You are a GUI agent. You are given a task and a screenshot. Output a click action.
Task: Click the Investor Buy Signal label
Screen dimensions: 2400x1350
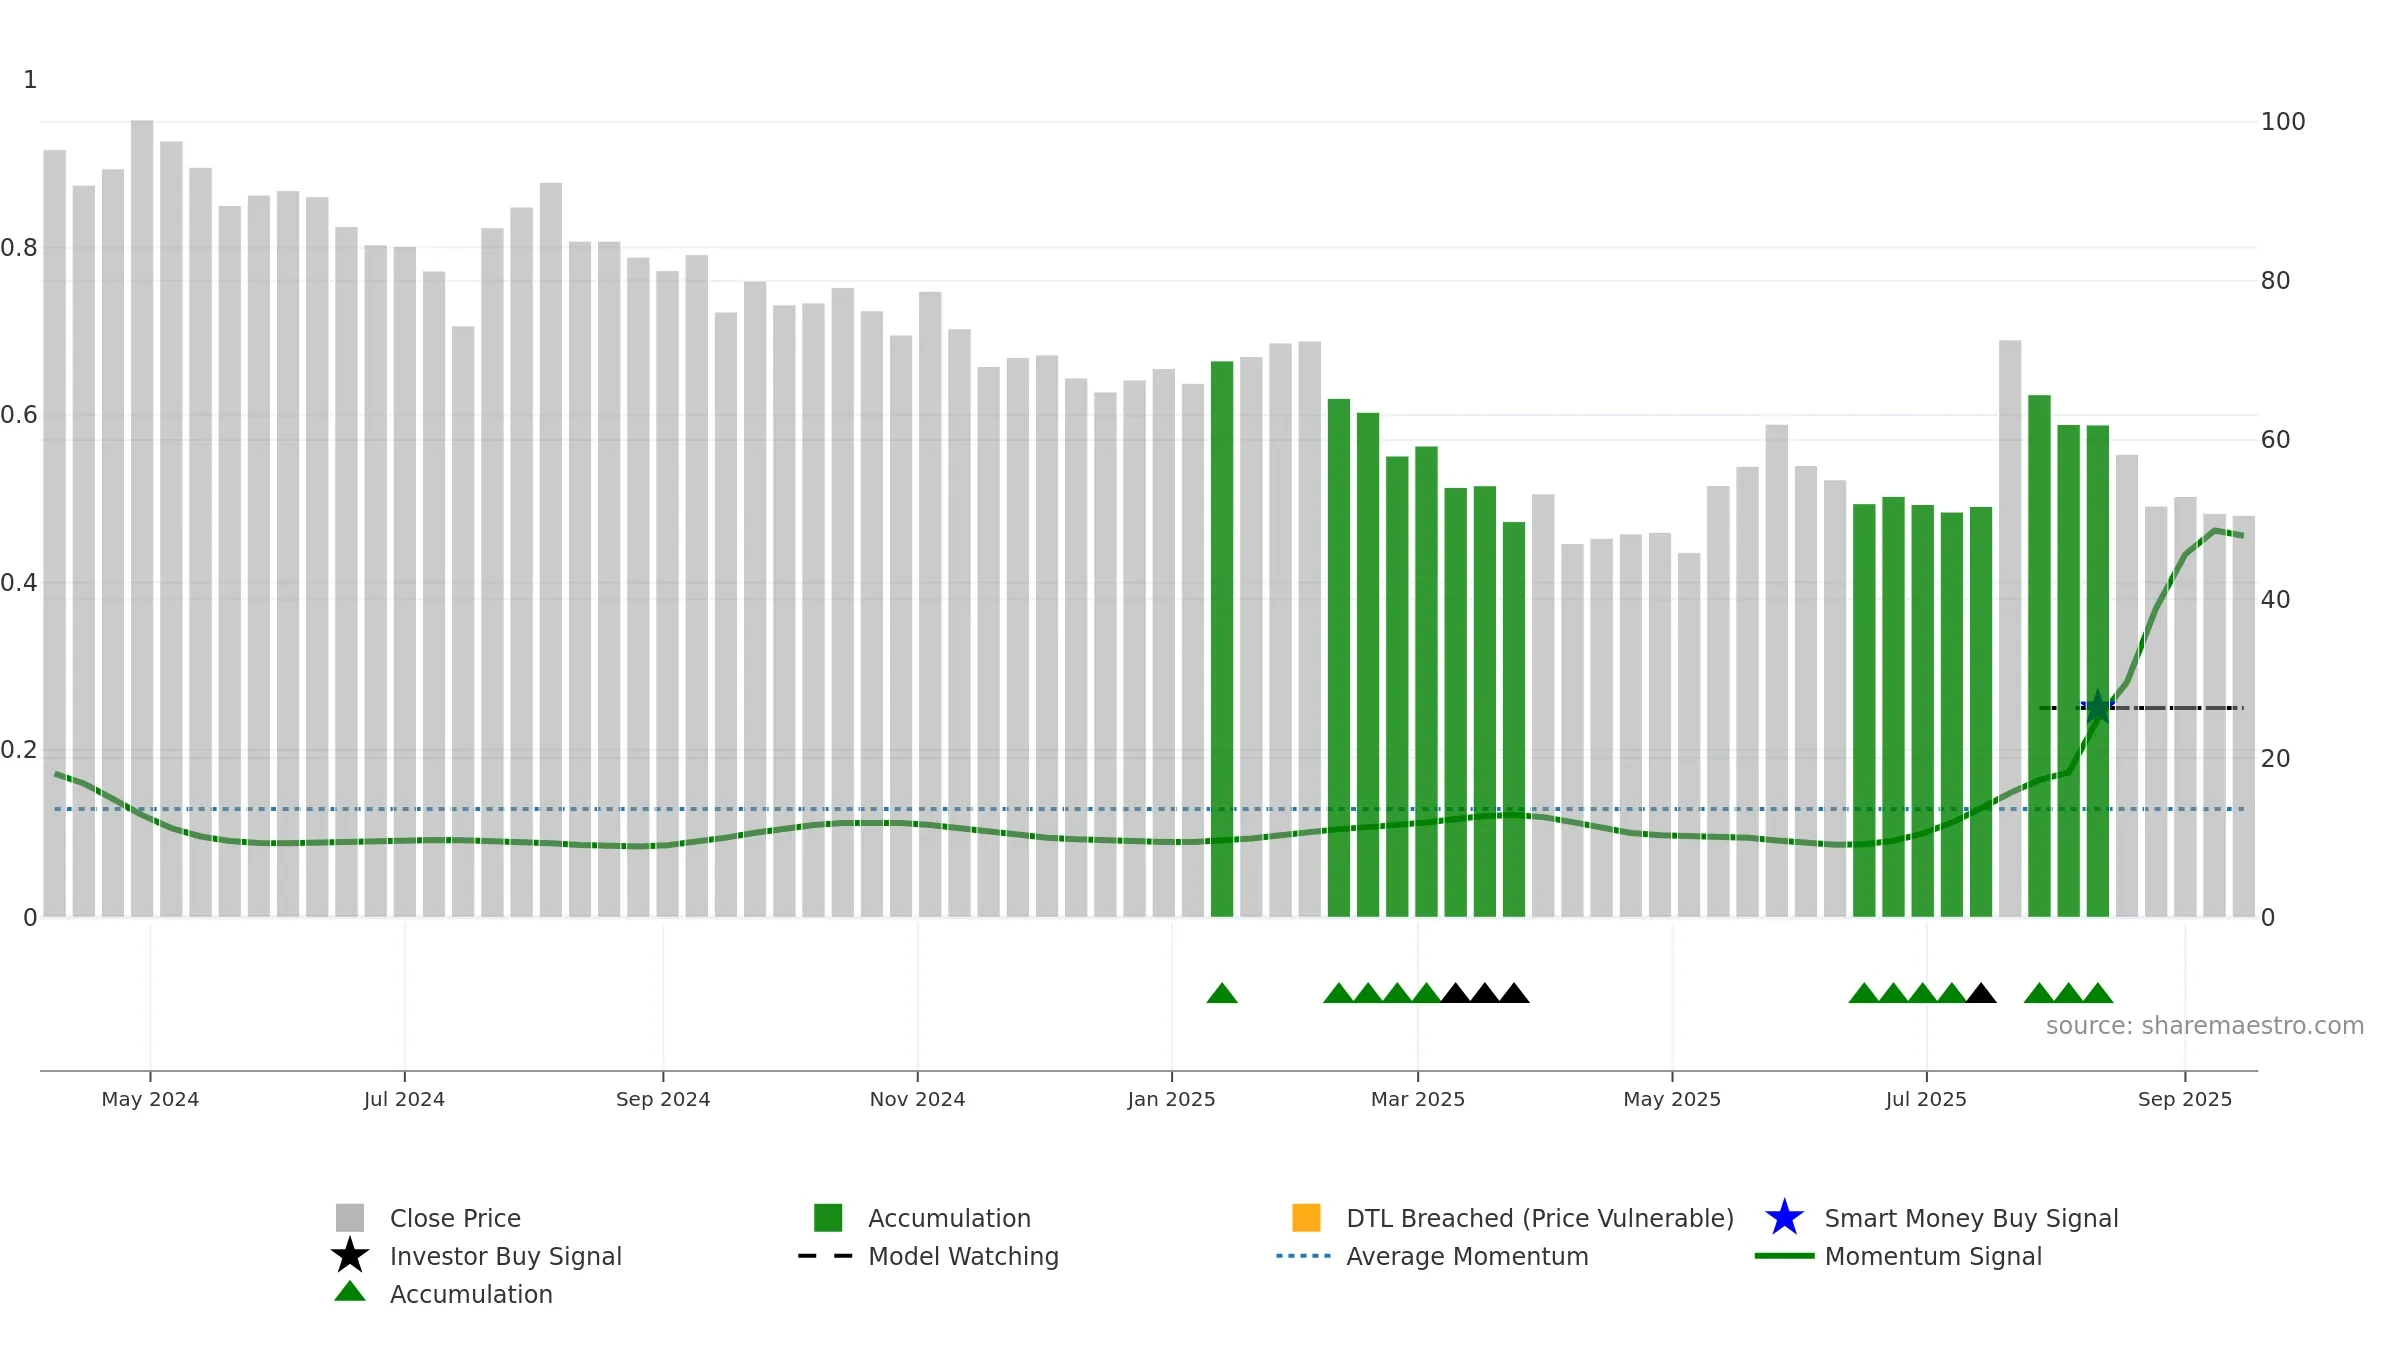pos(506,1256)
